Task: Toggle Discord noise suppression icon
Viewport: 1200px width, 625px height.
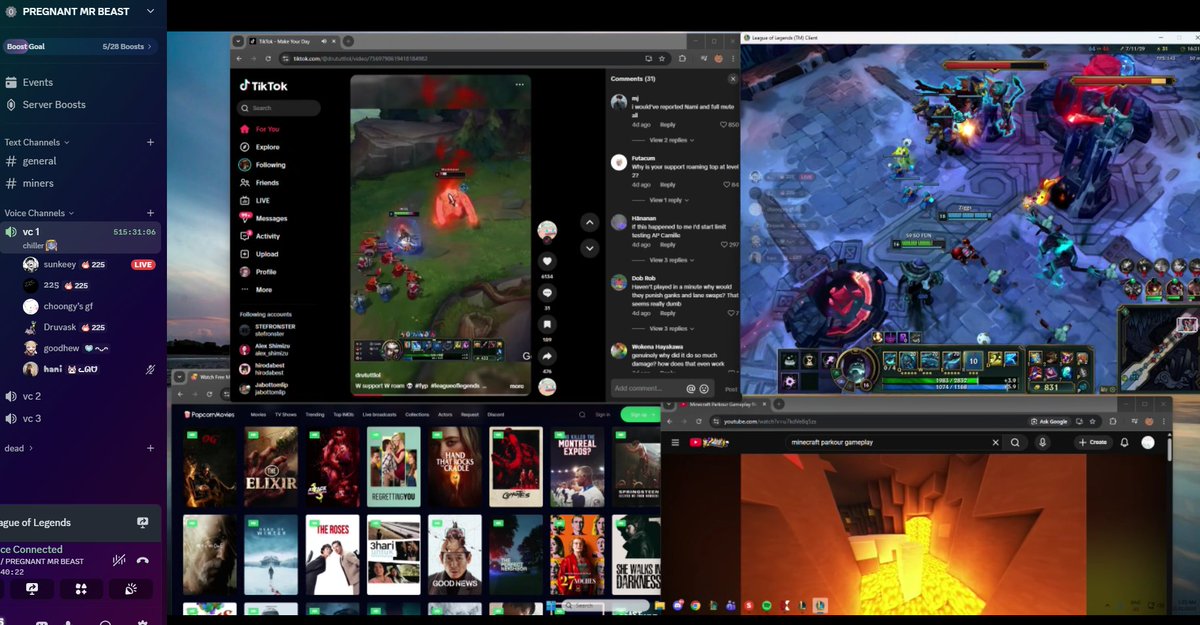Action: coord(119,560)
